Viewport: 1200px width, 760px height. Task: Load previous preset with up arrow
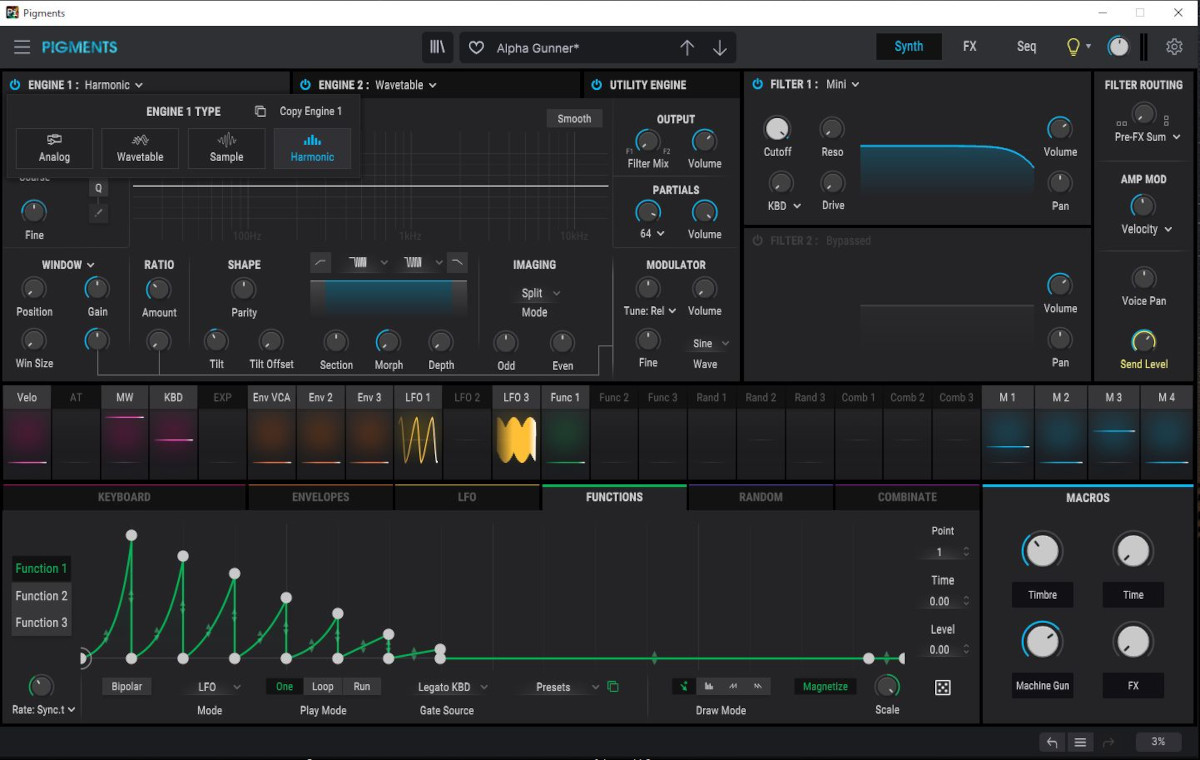[x=687, y=48]
